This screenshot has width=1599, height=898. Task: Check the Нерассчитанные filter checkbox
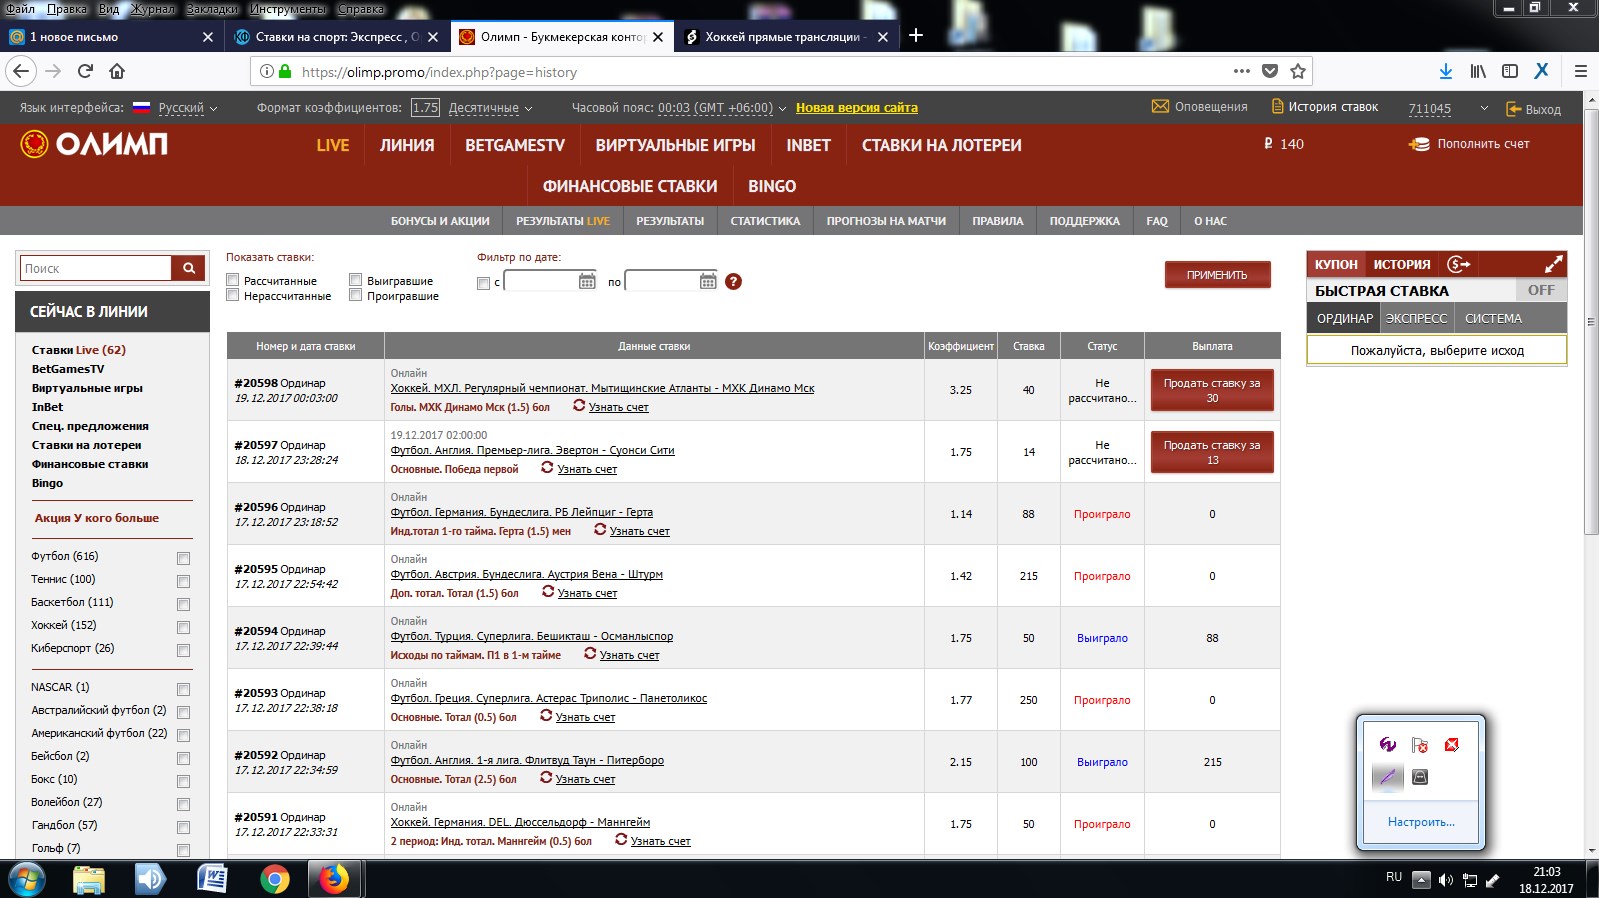[x=233, y=295]
